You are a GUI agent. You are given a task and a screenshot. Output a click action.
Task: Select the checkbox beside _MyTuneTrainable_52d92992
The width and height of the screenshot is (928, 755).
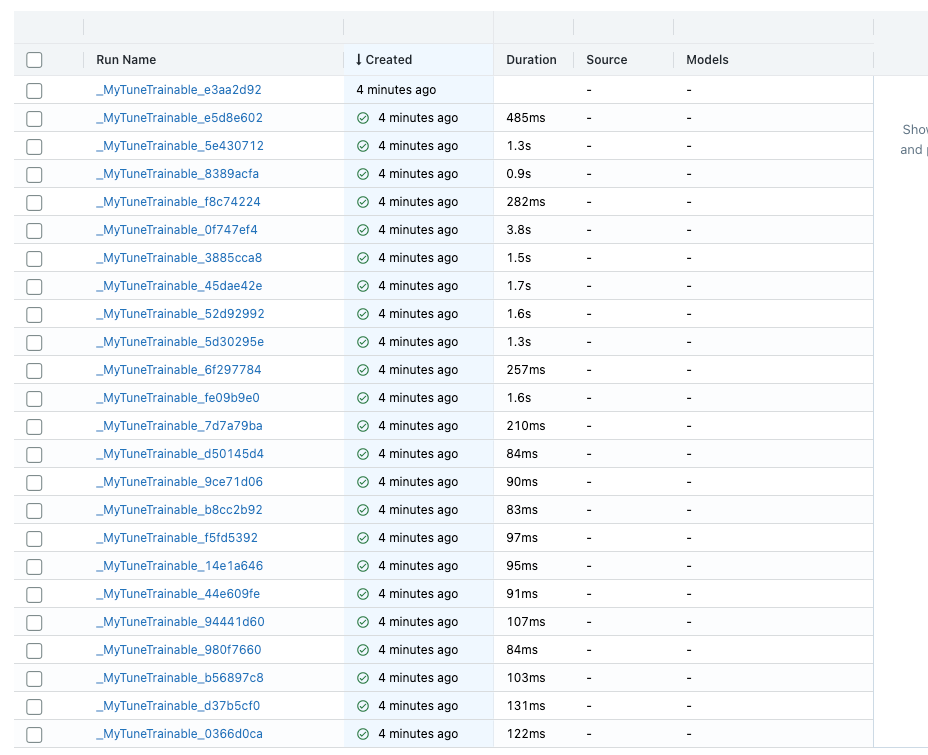pos(34,313)
